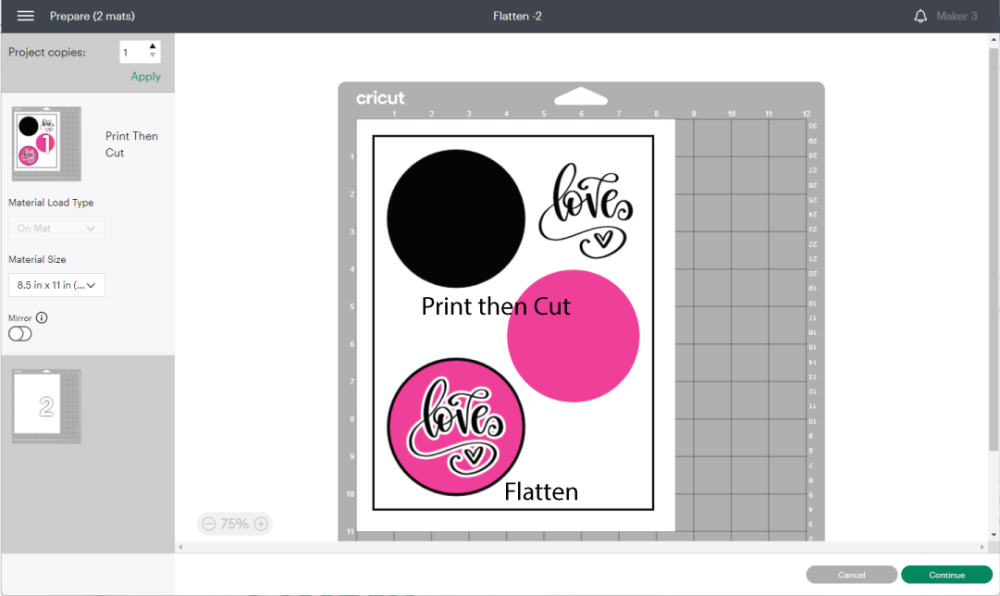Click the Cancel button
This screenshot has width=1000, height=596.
pos(851,575)
